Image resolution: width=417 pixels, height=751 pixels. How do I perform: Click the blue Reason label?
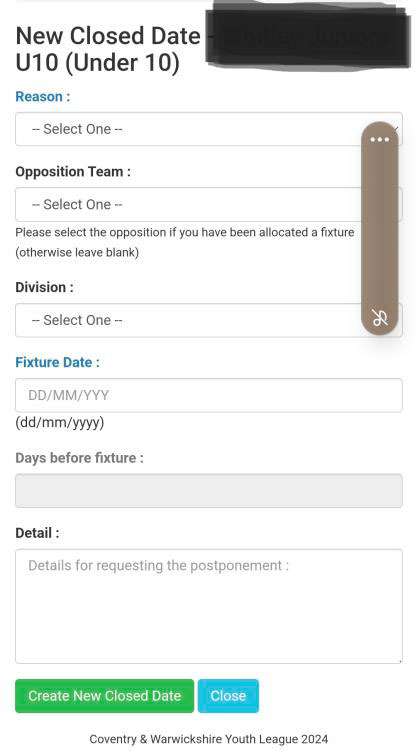43,97
